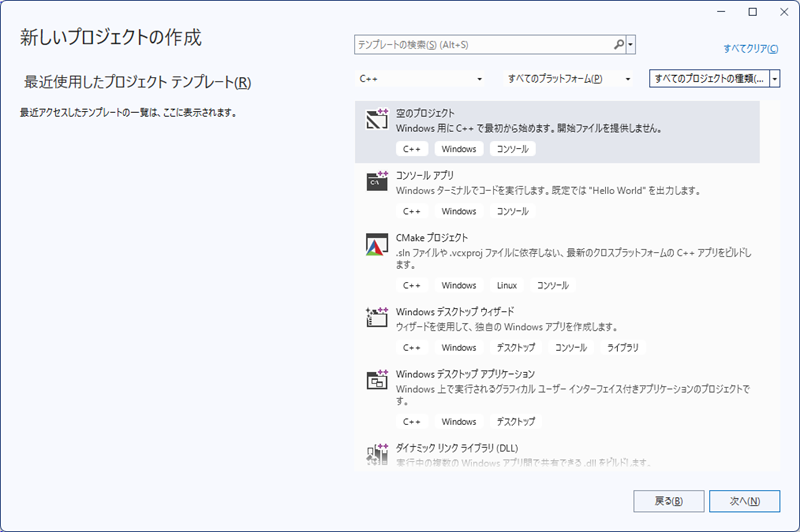
Task: Click the Linux tag under CMake プロジェクト
Action: click(507, 286)
